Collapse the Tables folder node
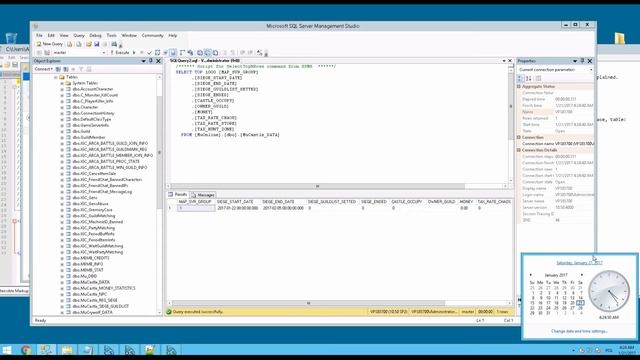Image resolution: width=640 pixels, height=360 pixels. (x=56, y=77)
